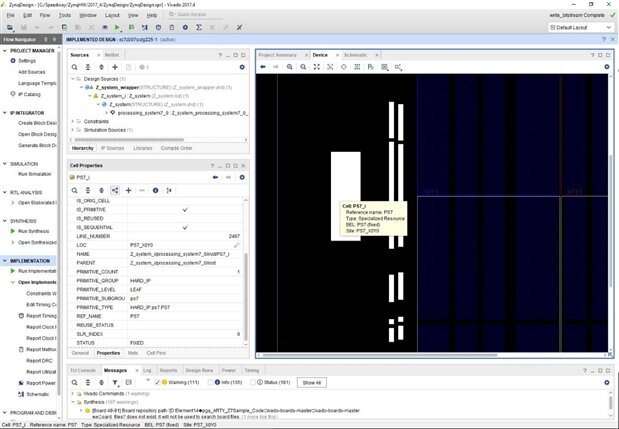The height and width of the screenshot is (429, 619).
Task: Expand Vivado Commands messages group
Action: [x=73, y=393]
